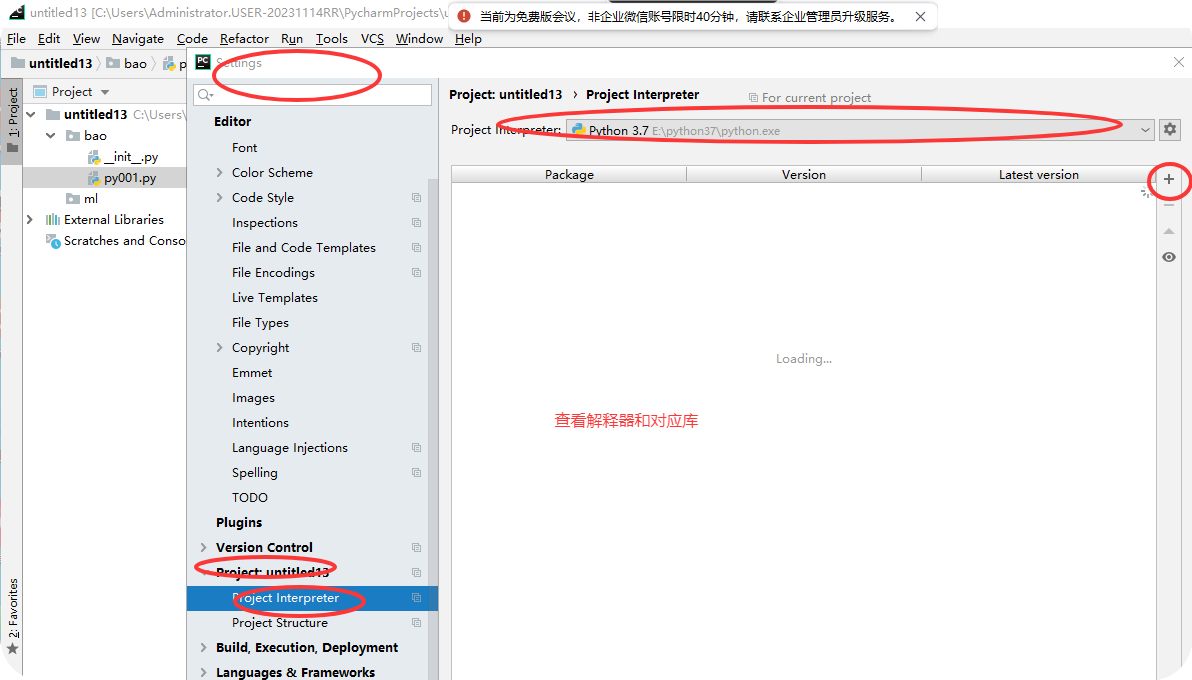The width and height of the screenshot is (1192, 680).
Task: Select the Project Structure entry
Action: coord(280,623)
